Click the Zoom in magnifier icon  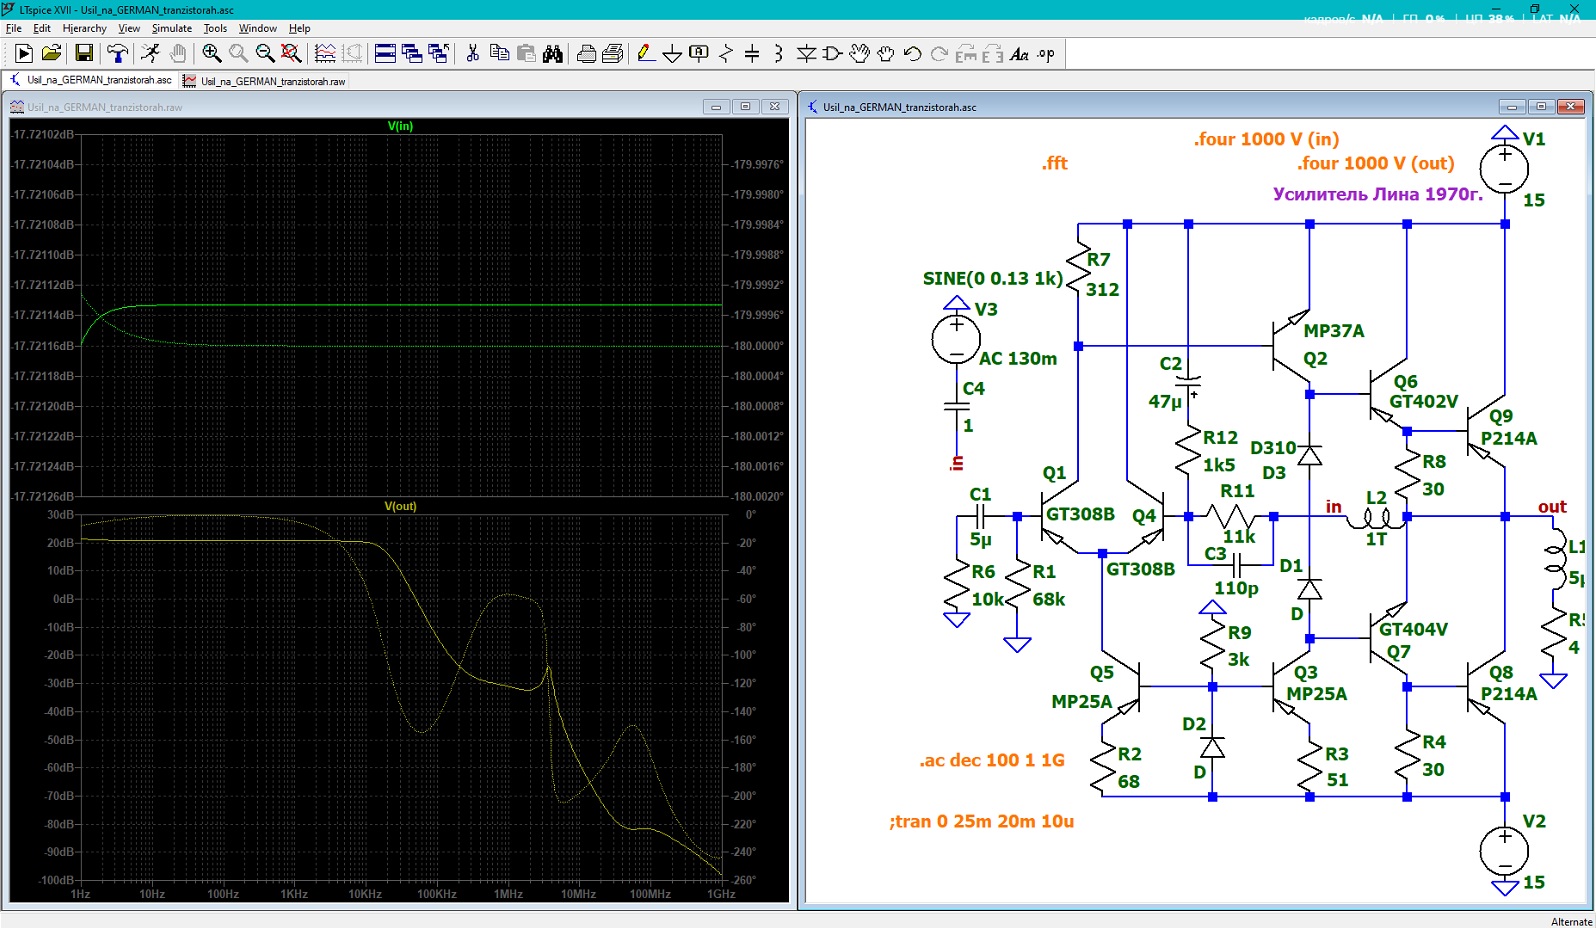point(212,54)
